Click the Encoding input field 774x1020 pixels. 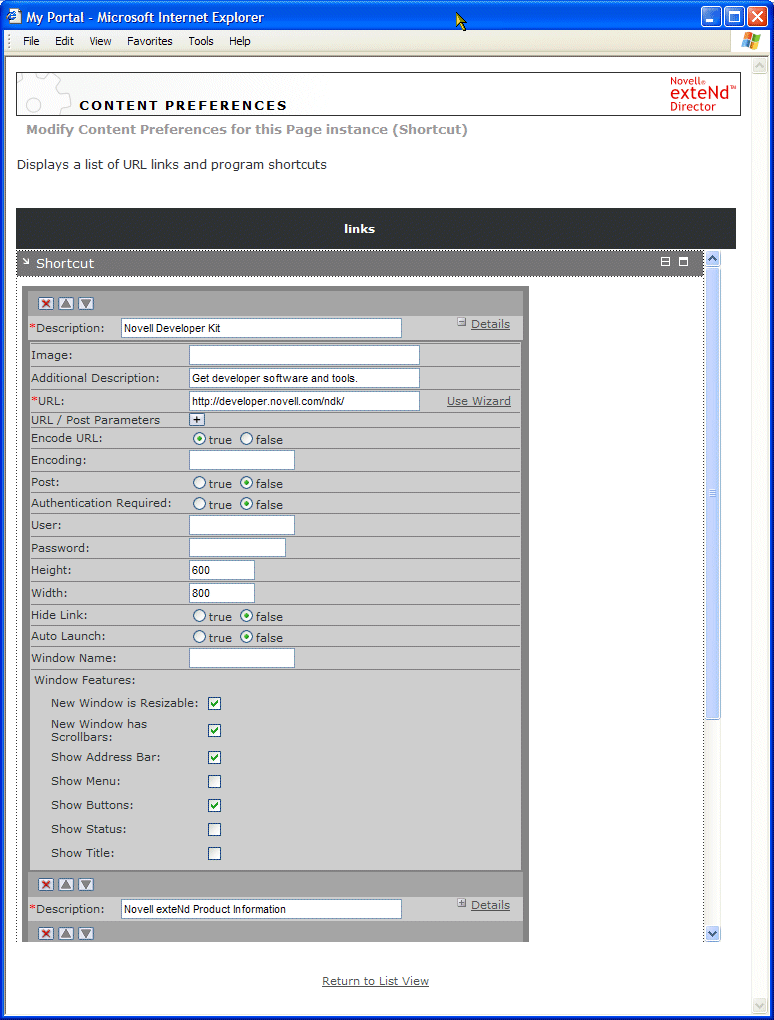[x=242, y=461]
